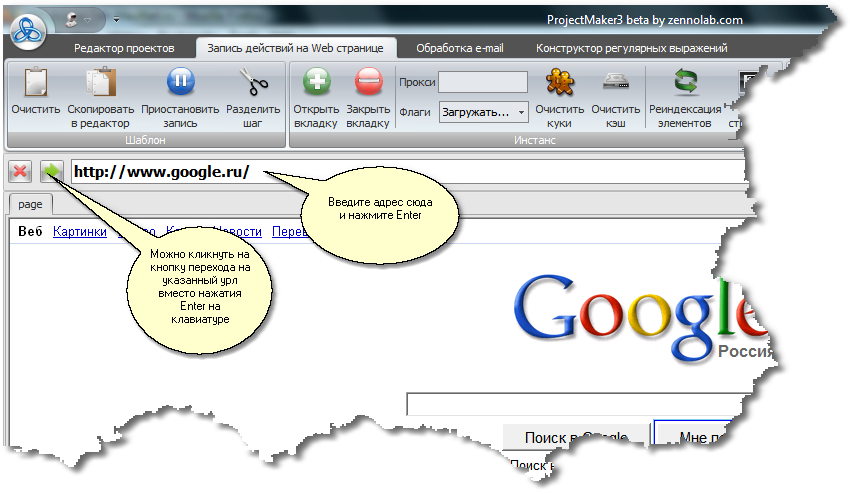Click the green go-to-URL arrow button
Viewport: 850px width, 494px height.
click(52, 171)
